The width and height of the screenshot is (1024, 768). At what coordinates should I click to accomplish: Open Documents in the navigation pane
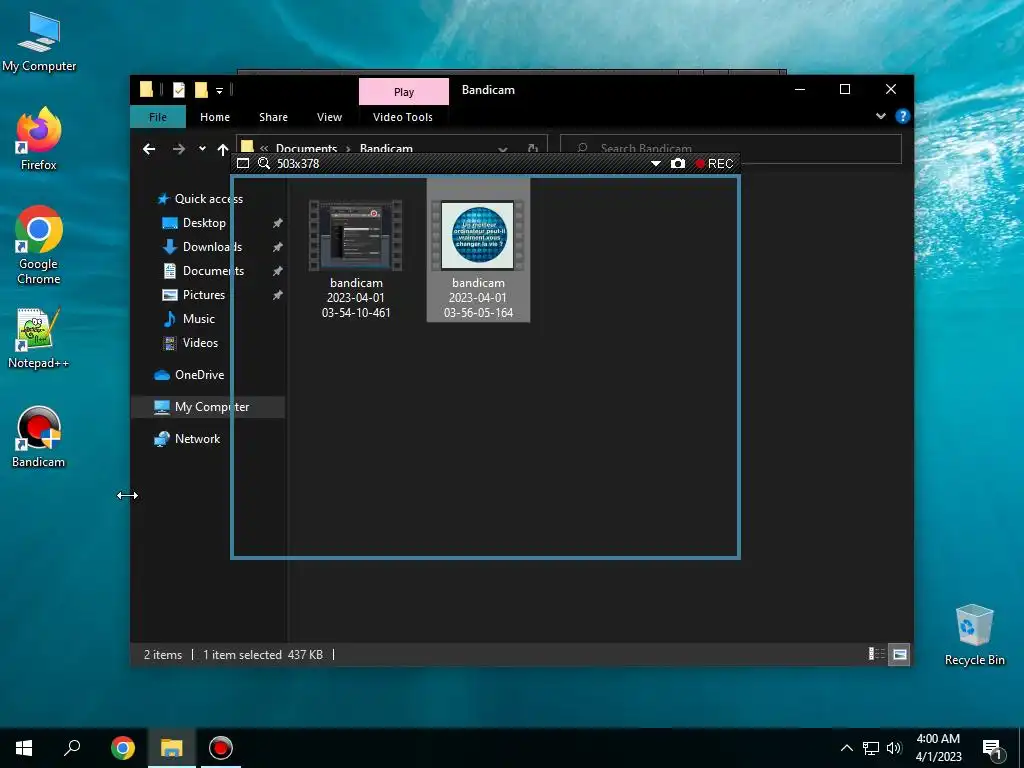click(x=213, y=270)
